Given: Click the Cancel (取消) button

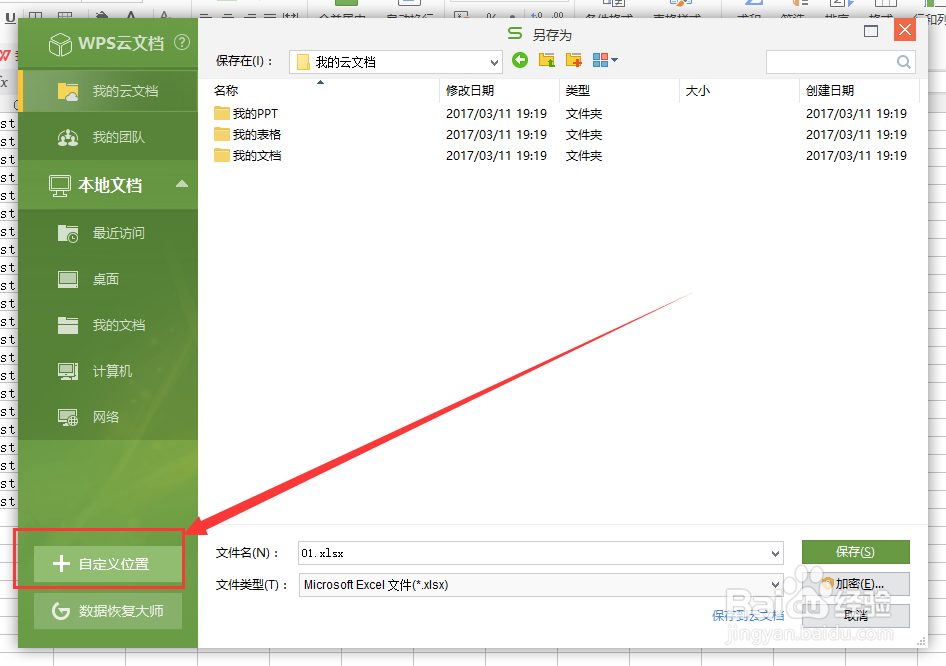Looking at the screenshot, I should coord(856,616).
